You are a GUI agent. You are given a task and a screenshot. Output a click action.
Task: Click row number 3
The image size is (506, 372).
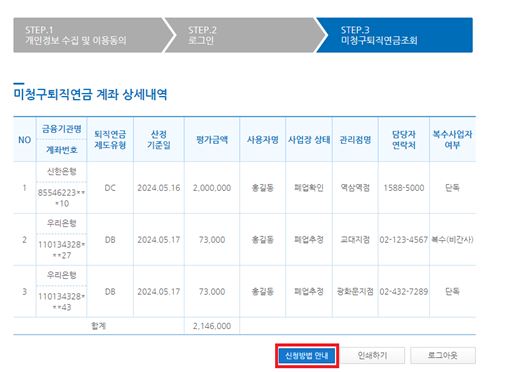pyautogui.click(x=25, y=292)
